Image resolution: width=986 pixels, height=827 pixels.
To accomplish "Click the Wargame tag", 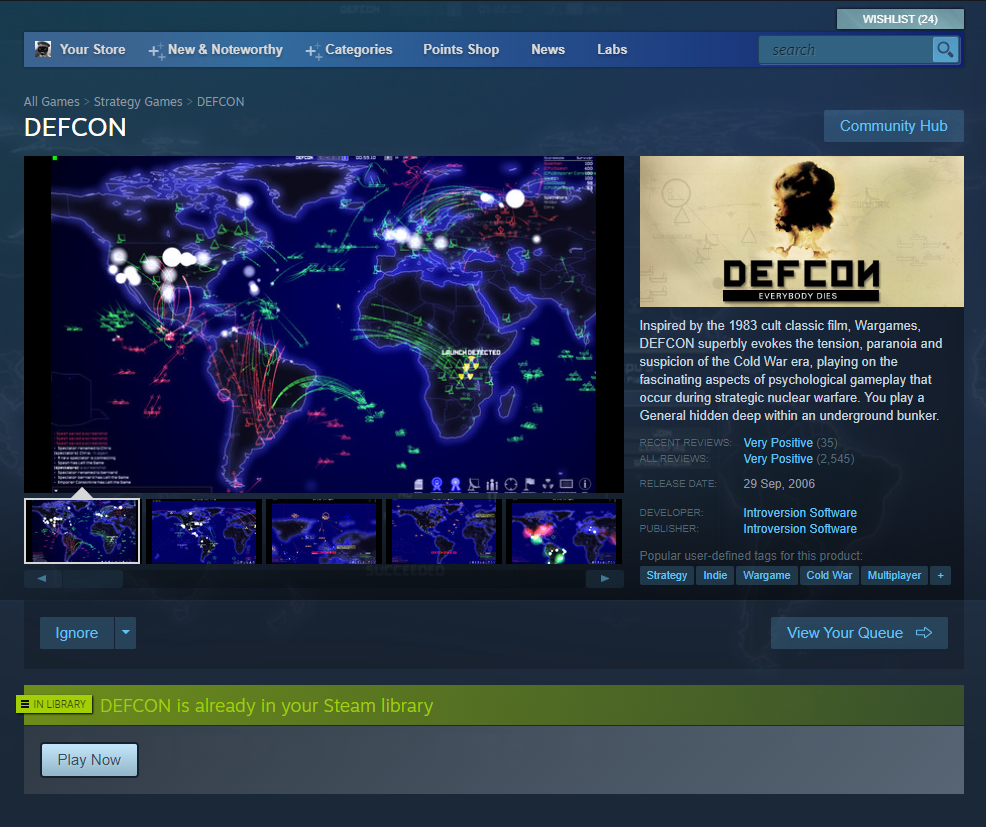I will tap(767, 575).
